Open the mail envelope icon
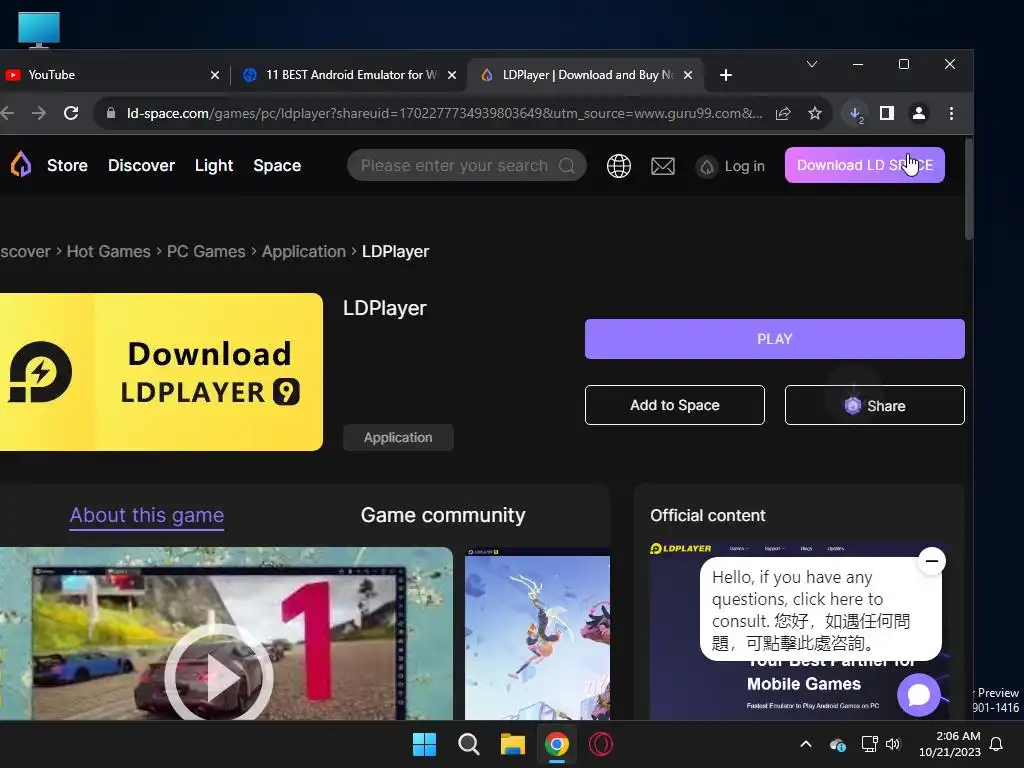 [663, 166]
